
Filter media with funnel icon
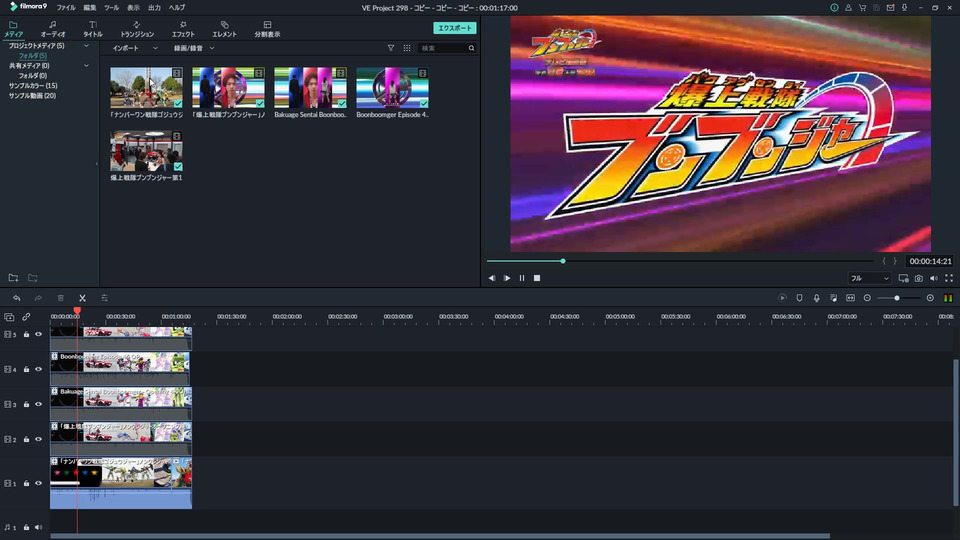(x=391, y=48)
